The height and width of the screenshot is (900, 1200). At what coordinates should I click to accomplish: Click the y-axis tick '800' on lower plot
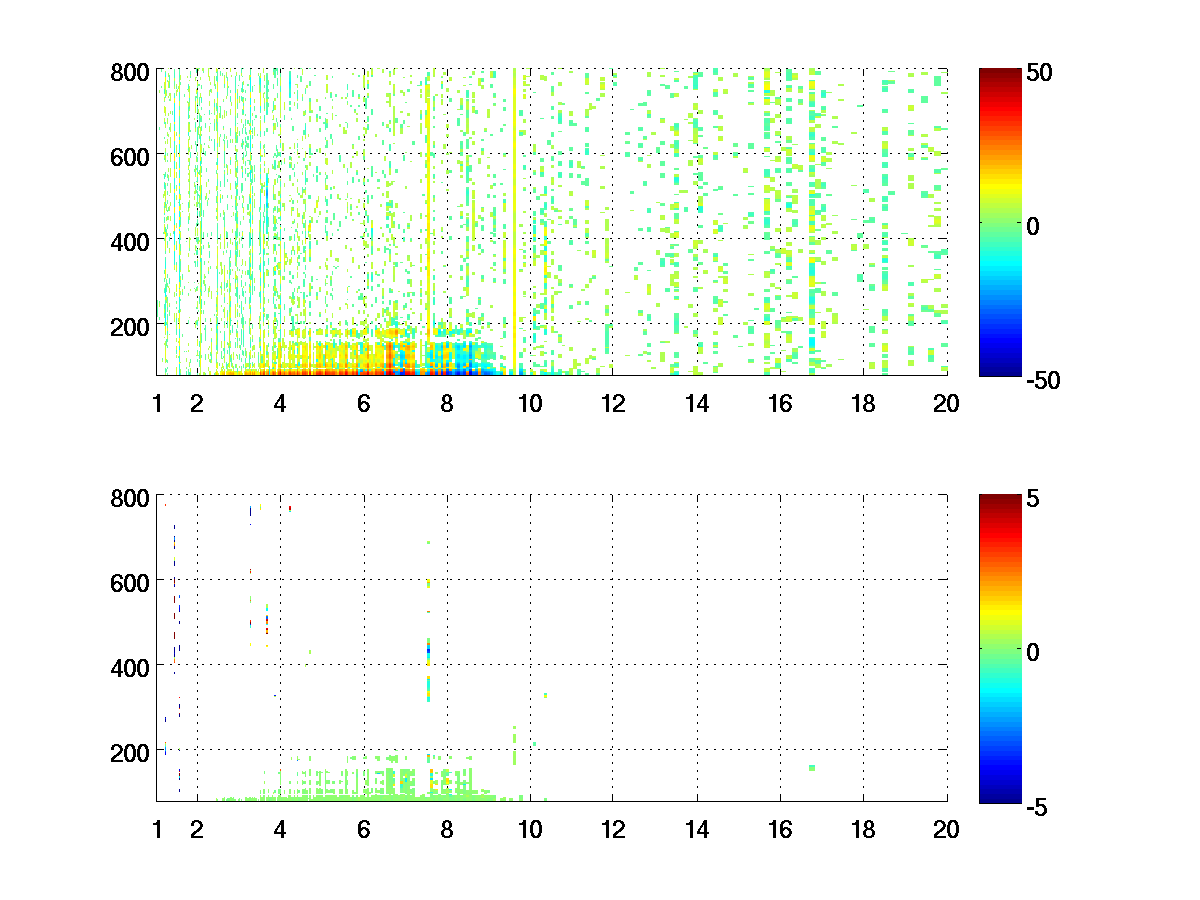tap(130, 497)
